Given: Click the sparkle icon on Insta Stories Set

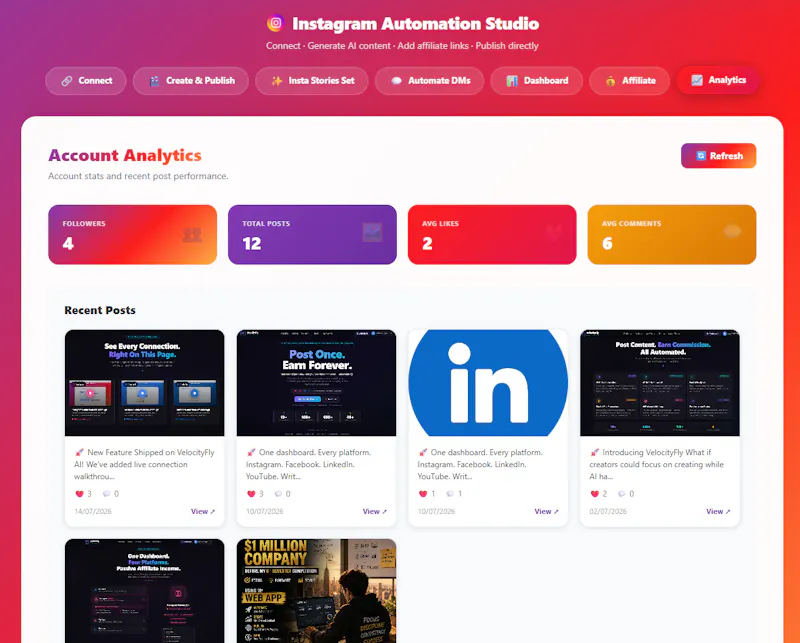Looking at the screenshot, I should tap(277, 81).
